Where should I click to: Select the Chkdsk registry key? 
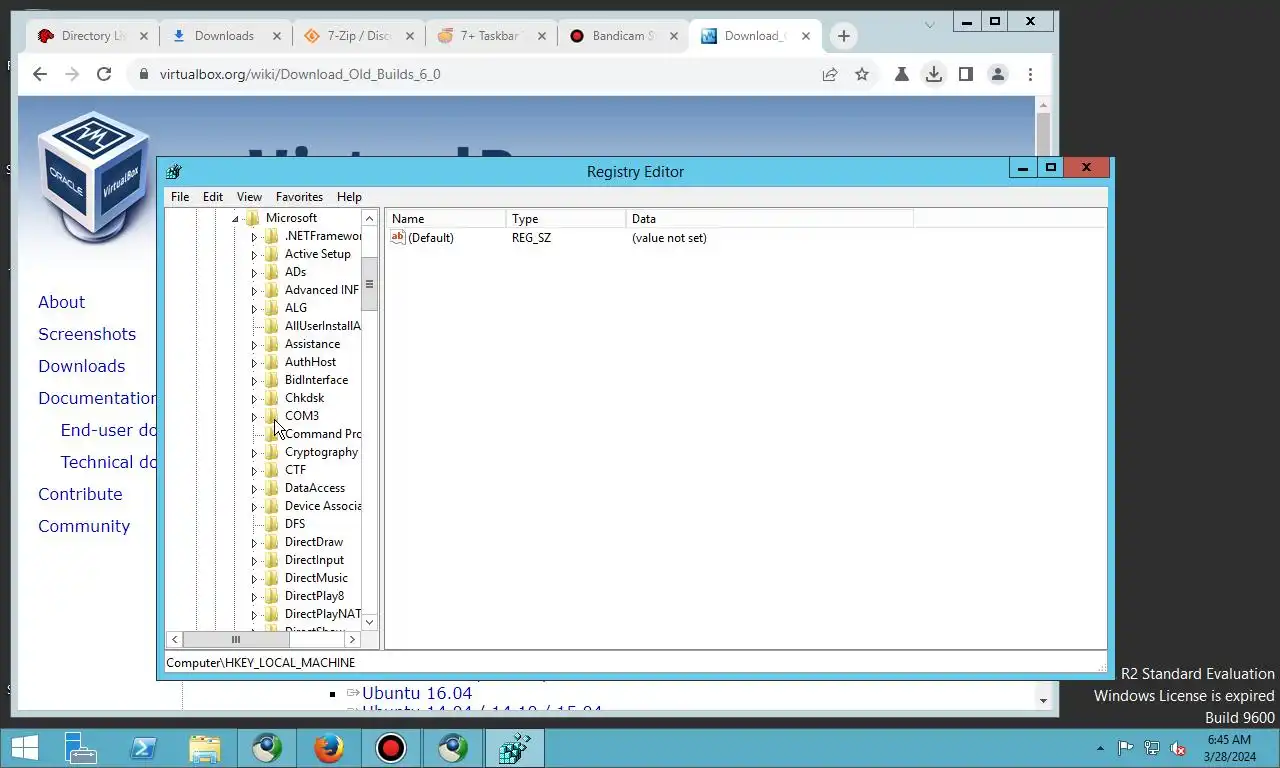(304, 398)
